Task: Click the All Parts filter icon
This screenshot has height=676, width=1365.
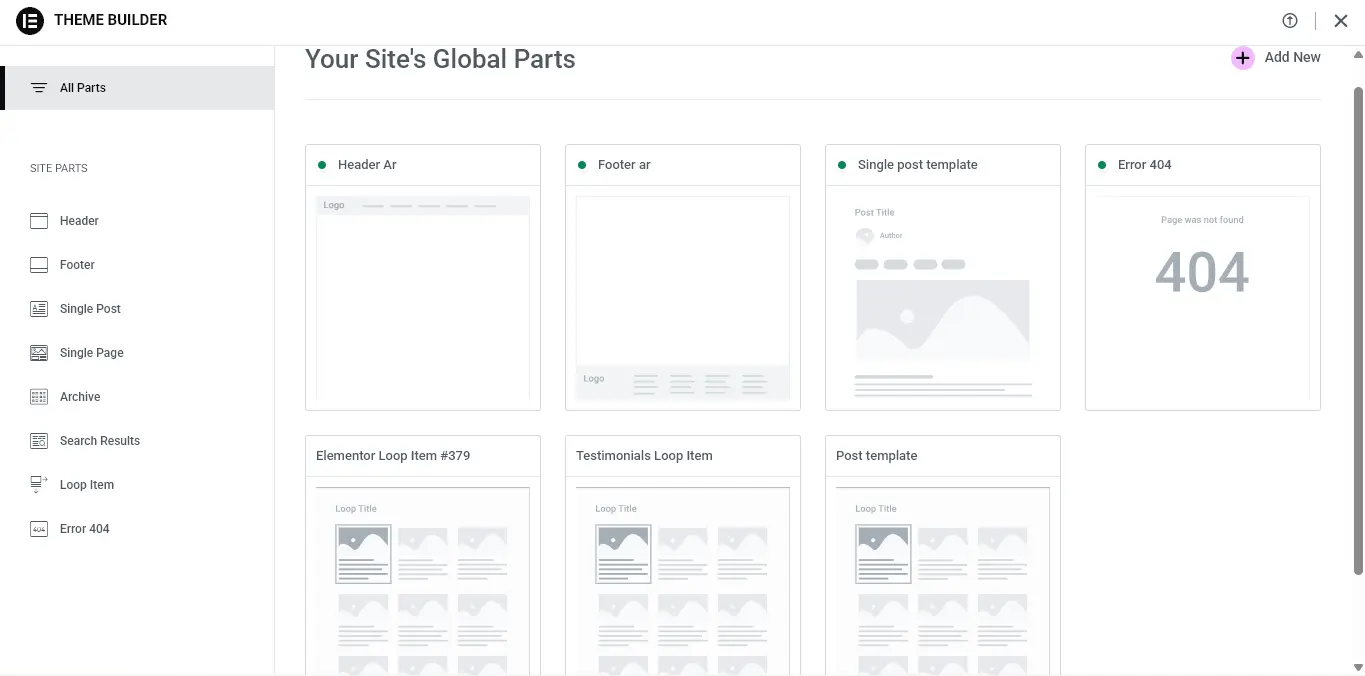Action: (39, 88)
